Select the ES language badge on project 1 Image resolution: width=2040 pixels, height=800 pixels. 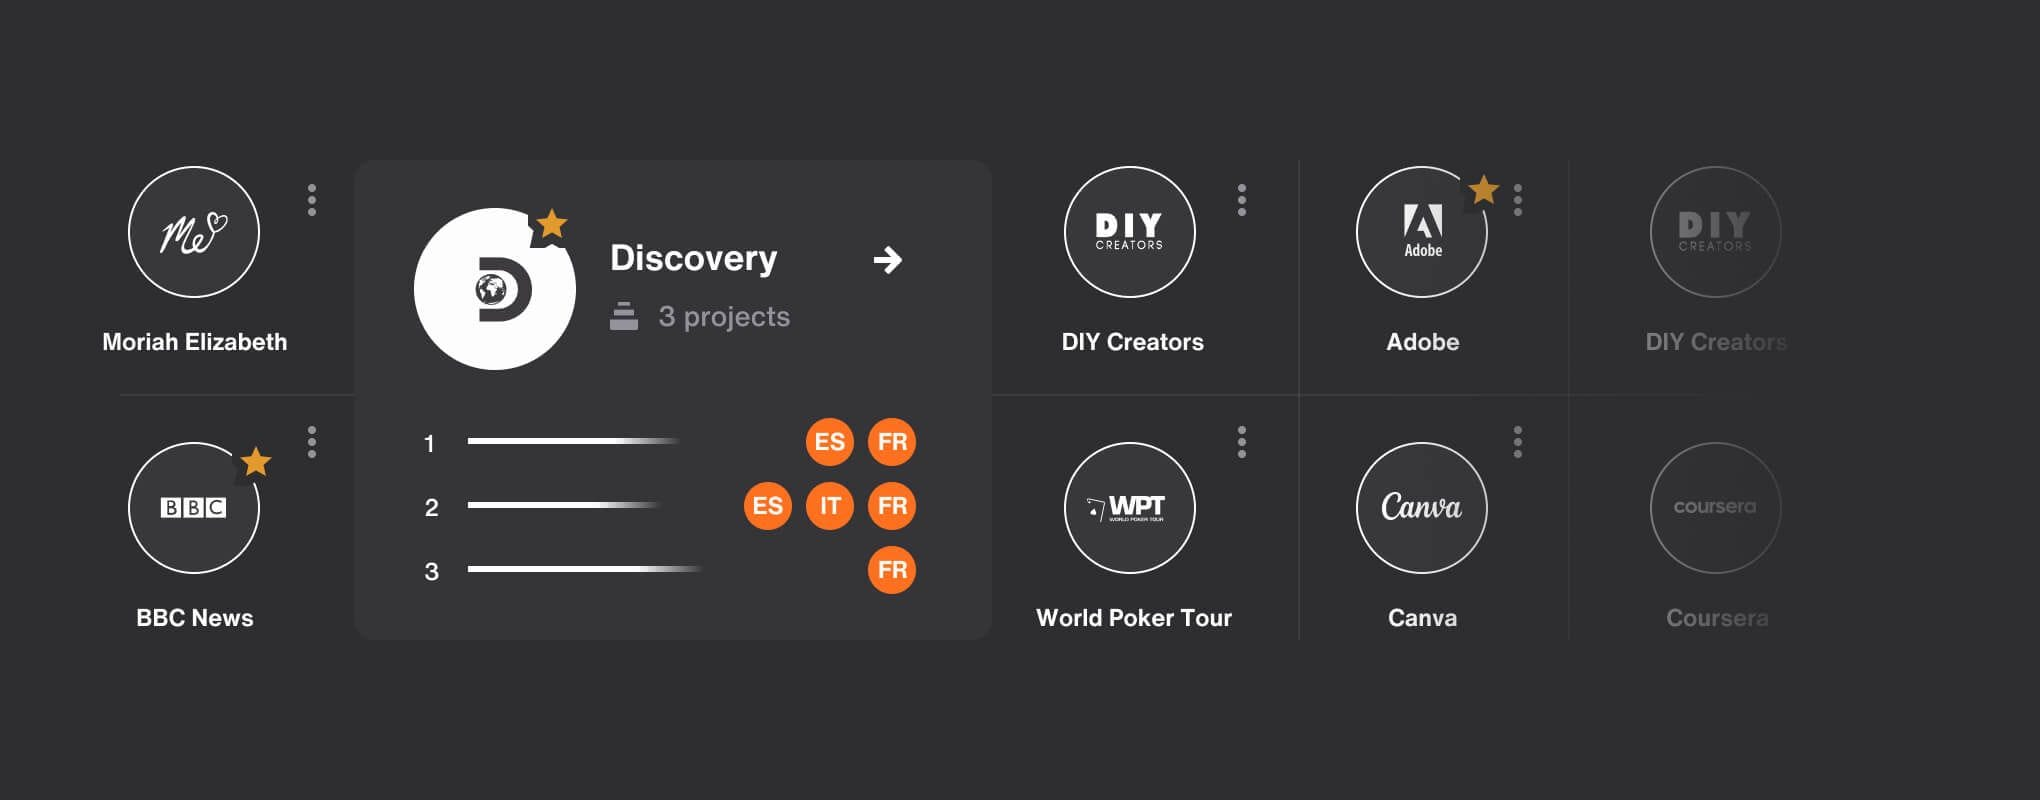coord(830,442)
